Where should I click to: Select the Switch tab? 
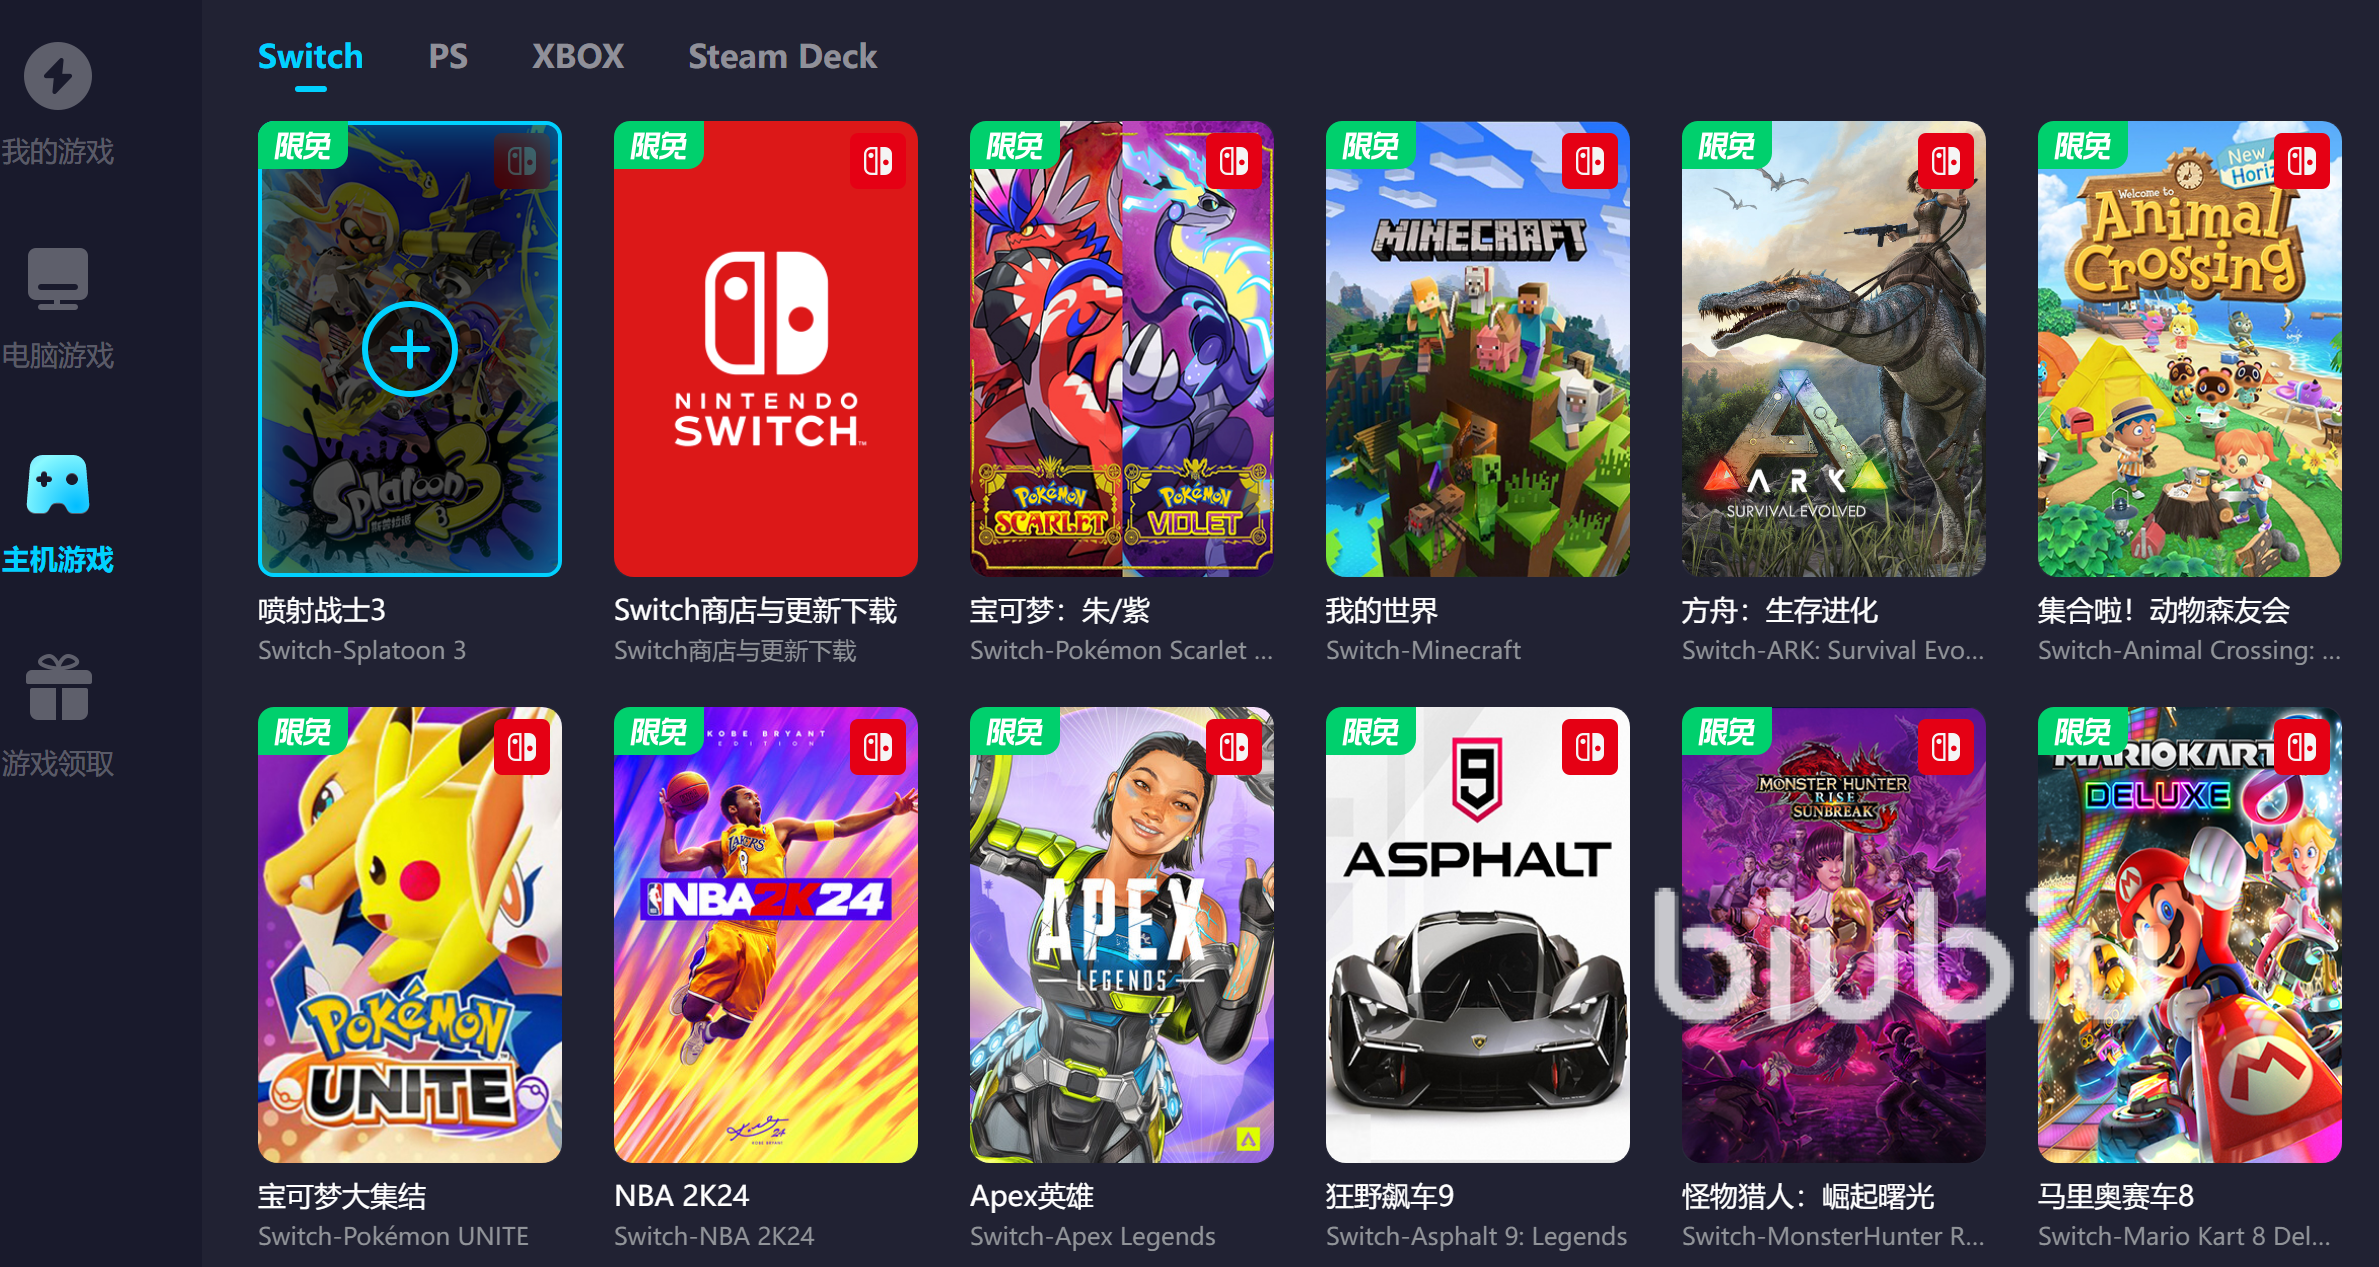pyautogui.click(x=310, y=56)
